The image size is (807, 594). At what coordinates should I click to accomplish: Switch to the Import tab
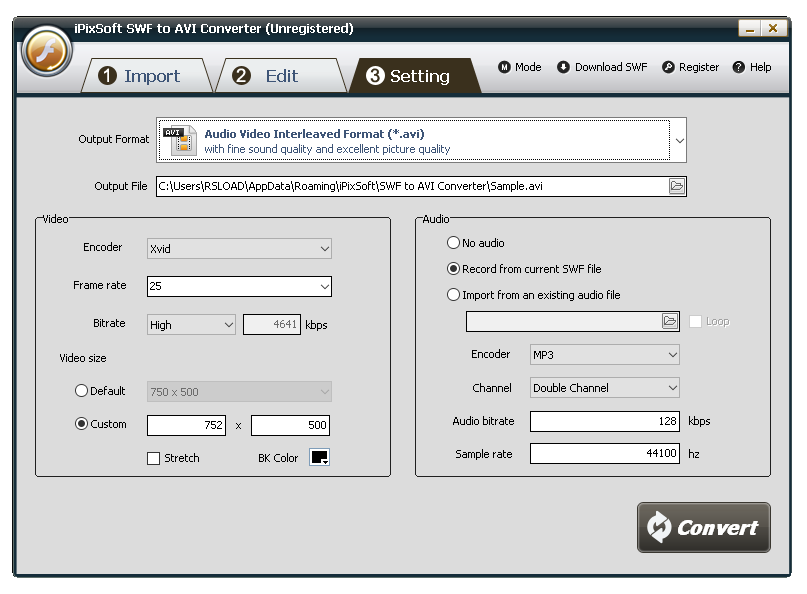(x=147, y=76)
